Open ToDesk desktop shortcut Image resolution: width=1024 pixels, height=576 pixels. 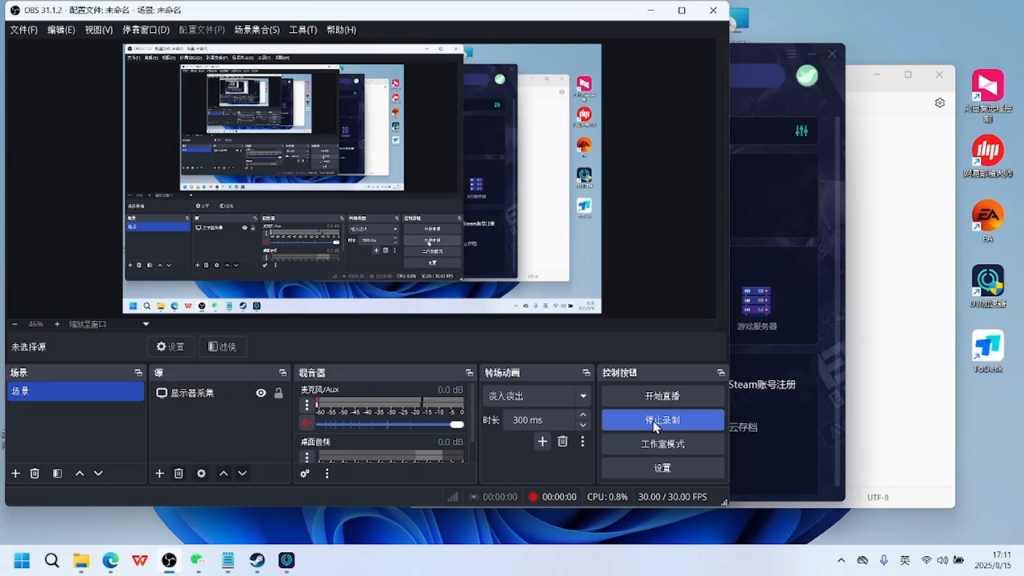987,351
